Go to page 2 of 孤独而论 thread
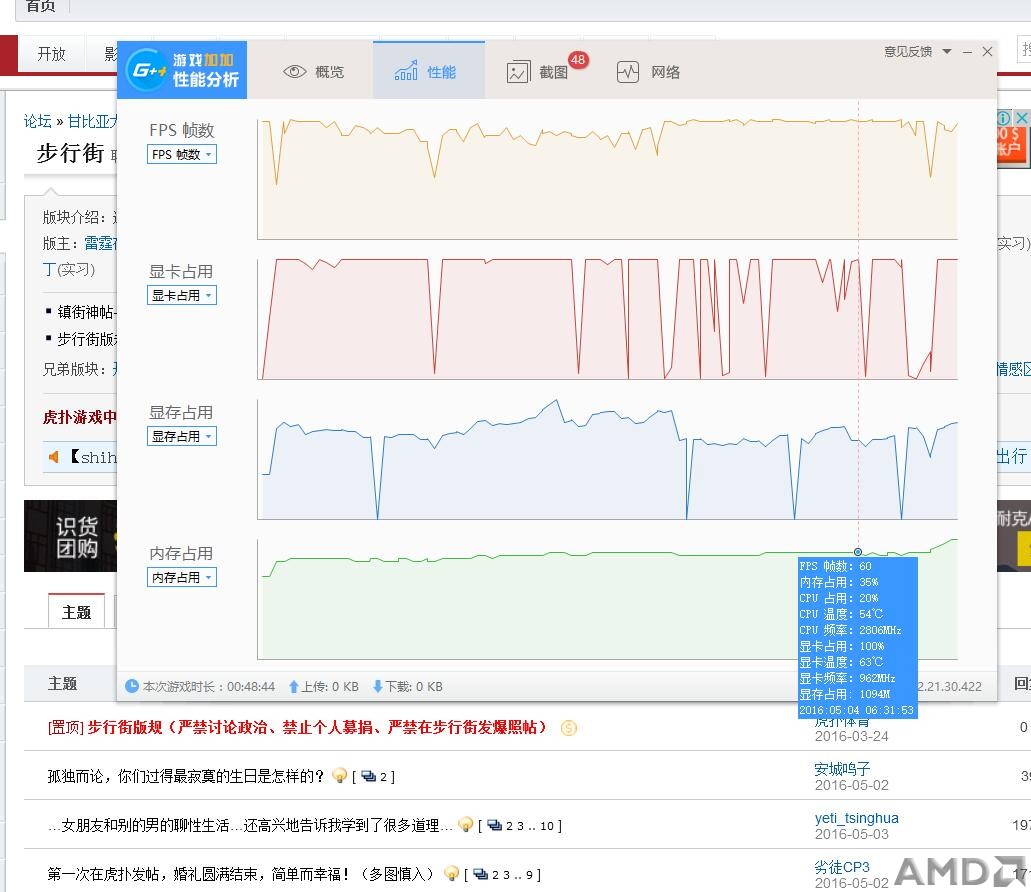This screenshot has height=892, width=1031. pyautogui.click(x=383, y=777)
